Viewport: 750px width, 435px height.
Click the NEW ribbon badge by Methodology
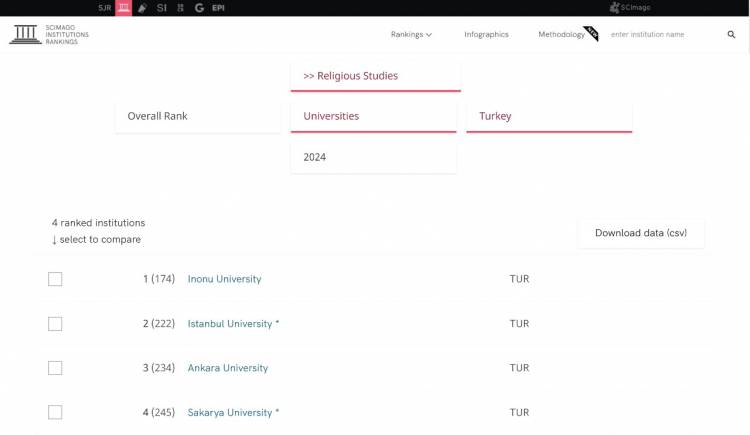592,33
